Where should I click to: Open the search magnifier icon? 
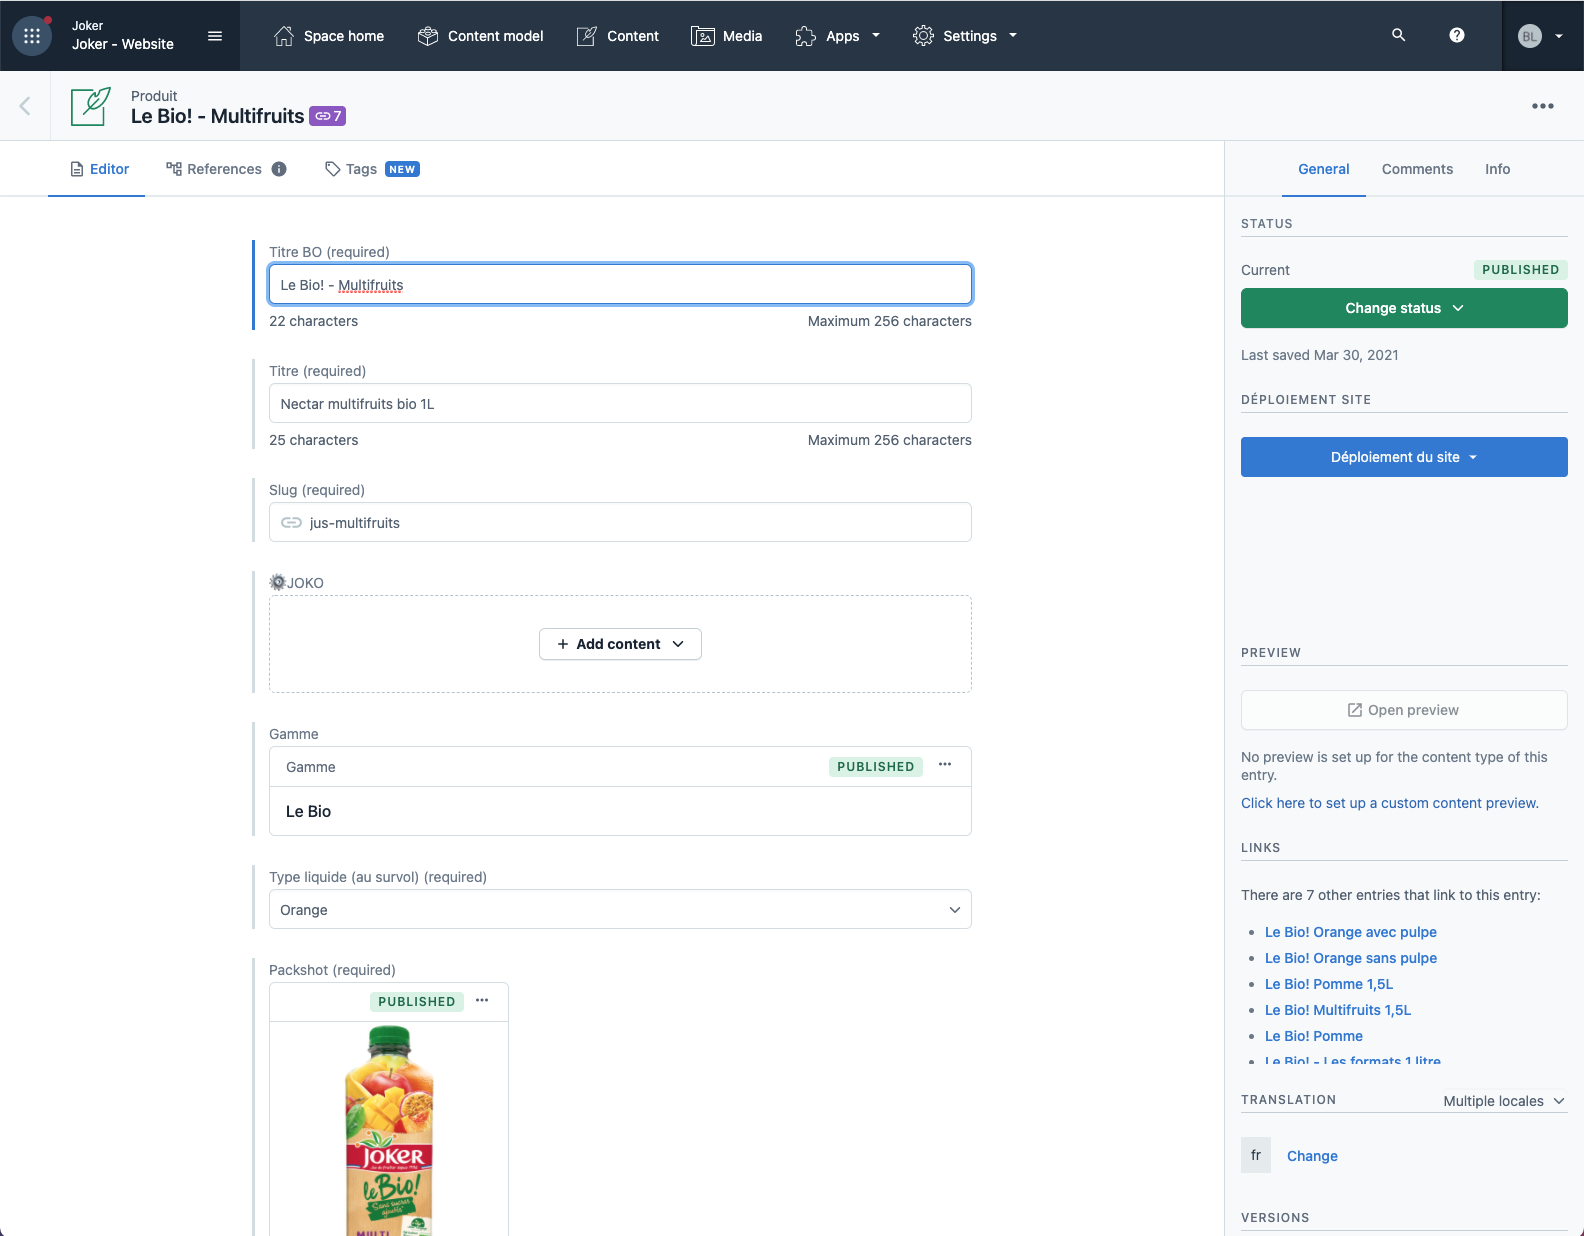(1399, 35)
